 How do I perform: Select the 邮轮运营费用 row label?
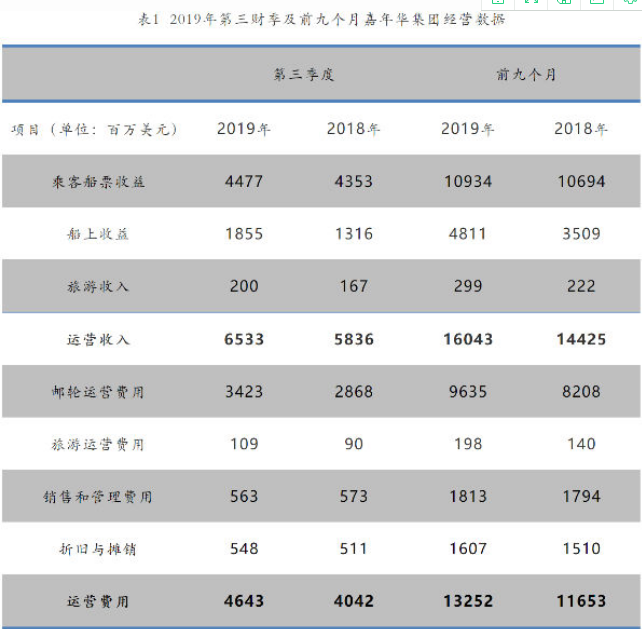click(98, 392)
